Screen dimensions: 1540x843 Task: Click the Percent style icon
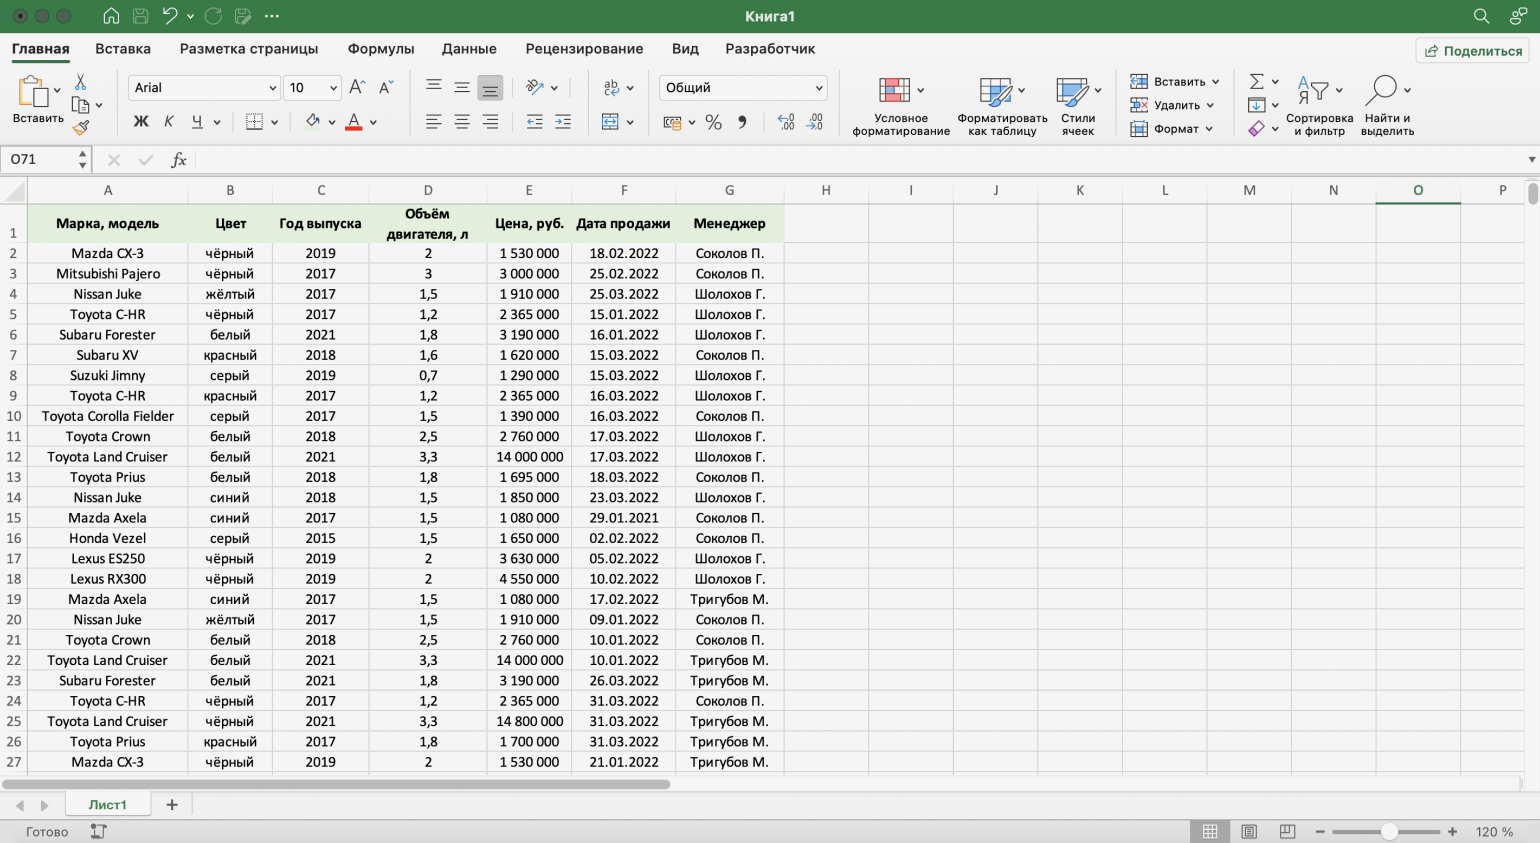[713, 122]
